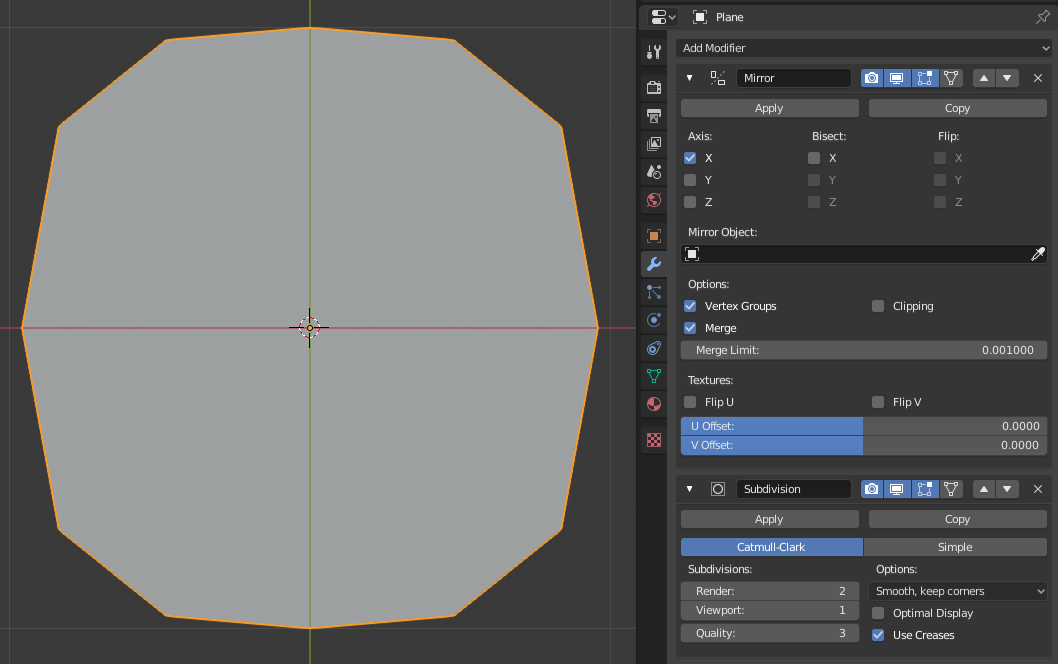Open the Physics properties tab
This screenshot has height=664, width=1058.
(x=653, y=320)
